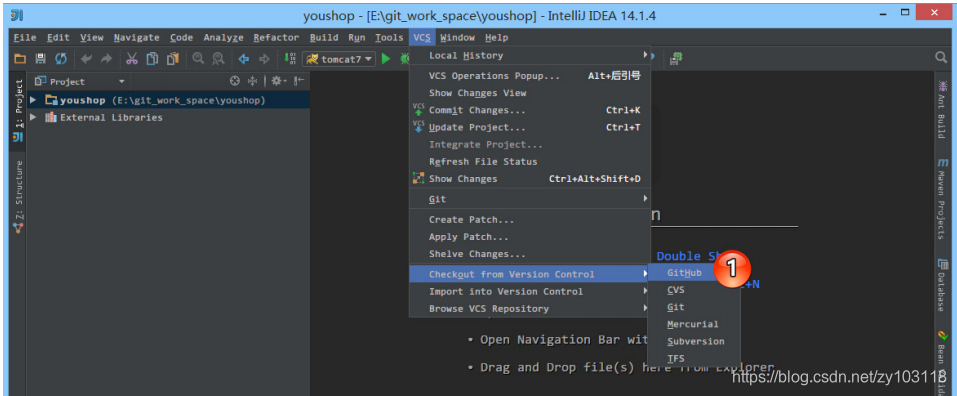Click the Cut scissors icon
The width and height of the screenshot is (957, 396).
[x=132, y=59]
